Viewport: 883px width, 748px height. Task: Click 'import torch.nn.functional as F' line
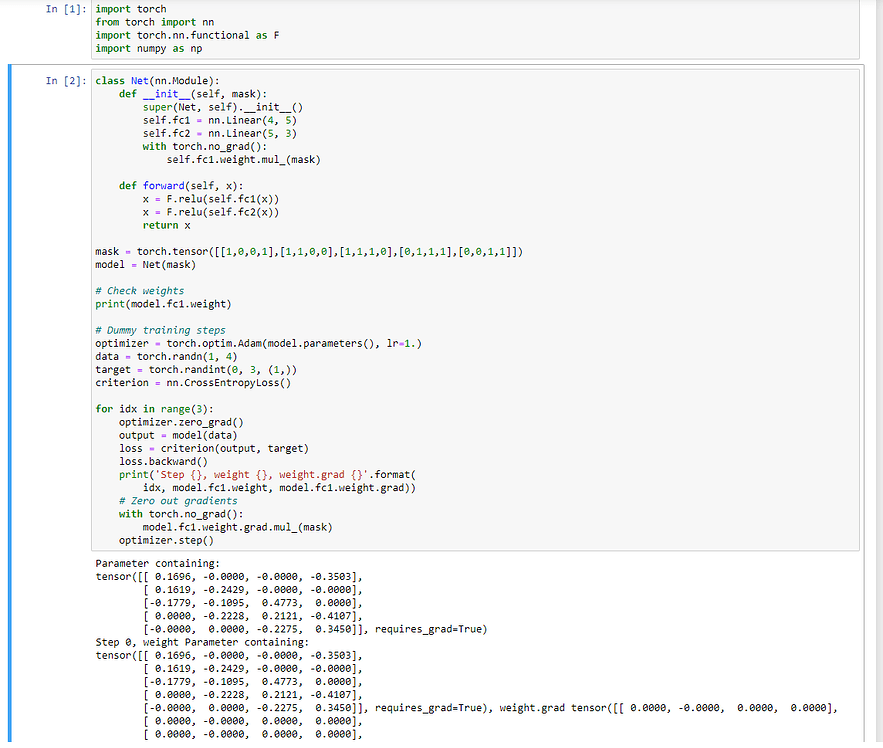pyautogui.click(x=187, y=35)
